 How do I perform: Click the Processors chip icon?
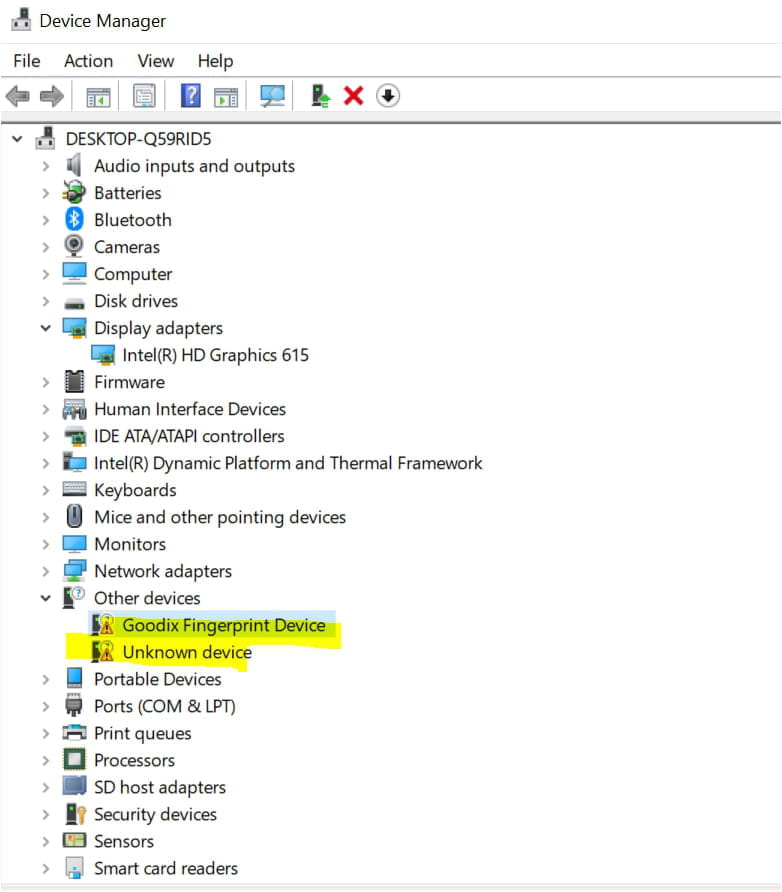[x=74, y=759]
